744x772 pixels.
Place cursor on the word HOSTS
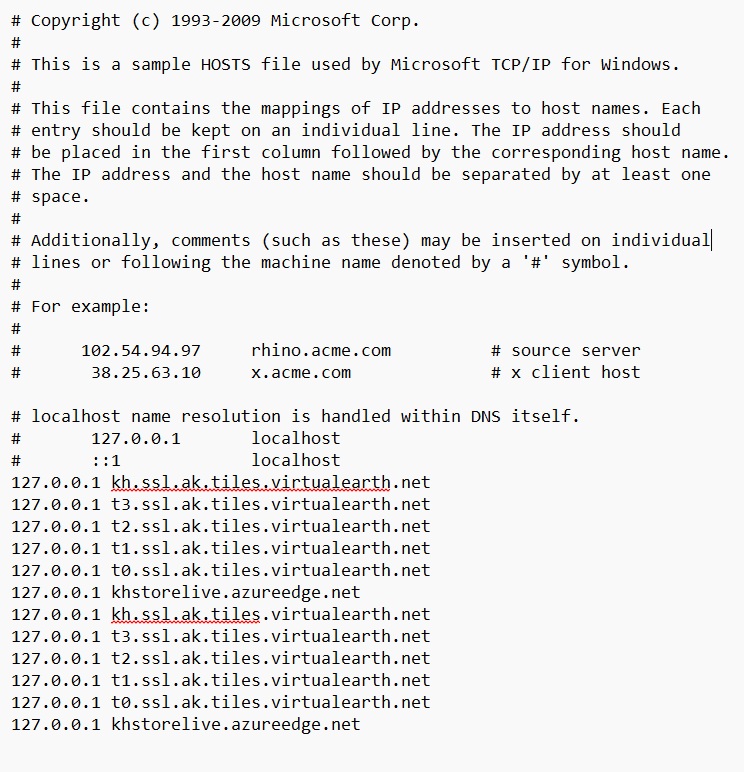(226, 64)
